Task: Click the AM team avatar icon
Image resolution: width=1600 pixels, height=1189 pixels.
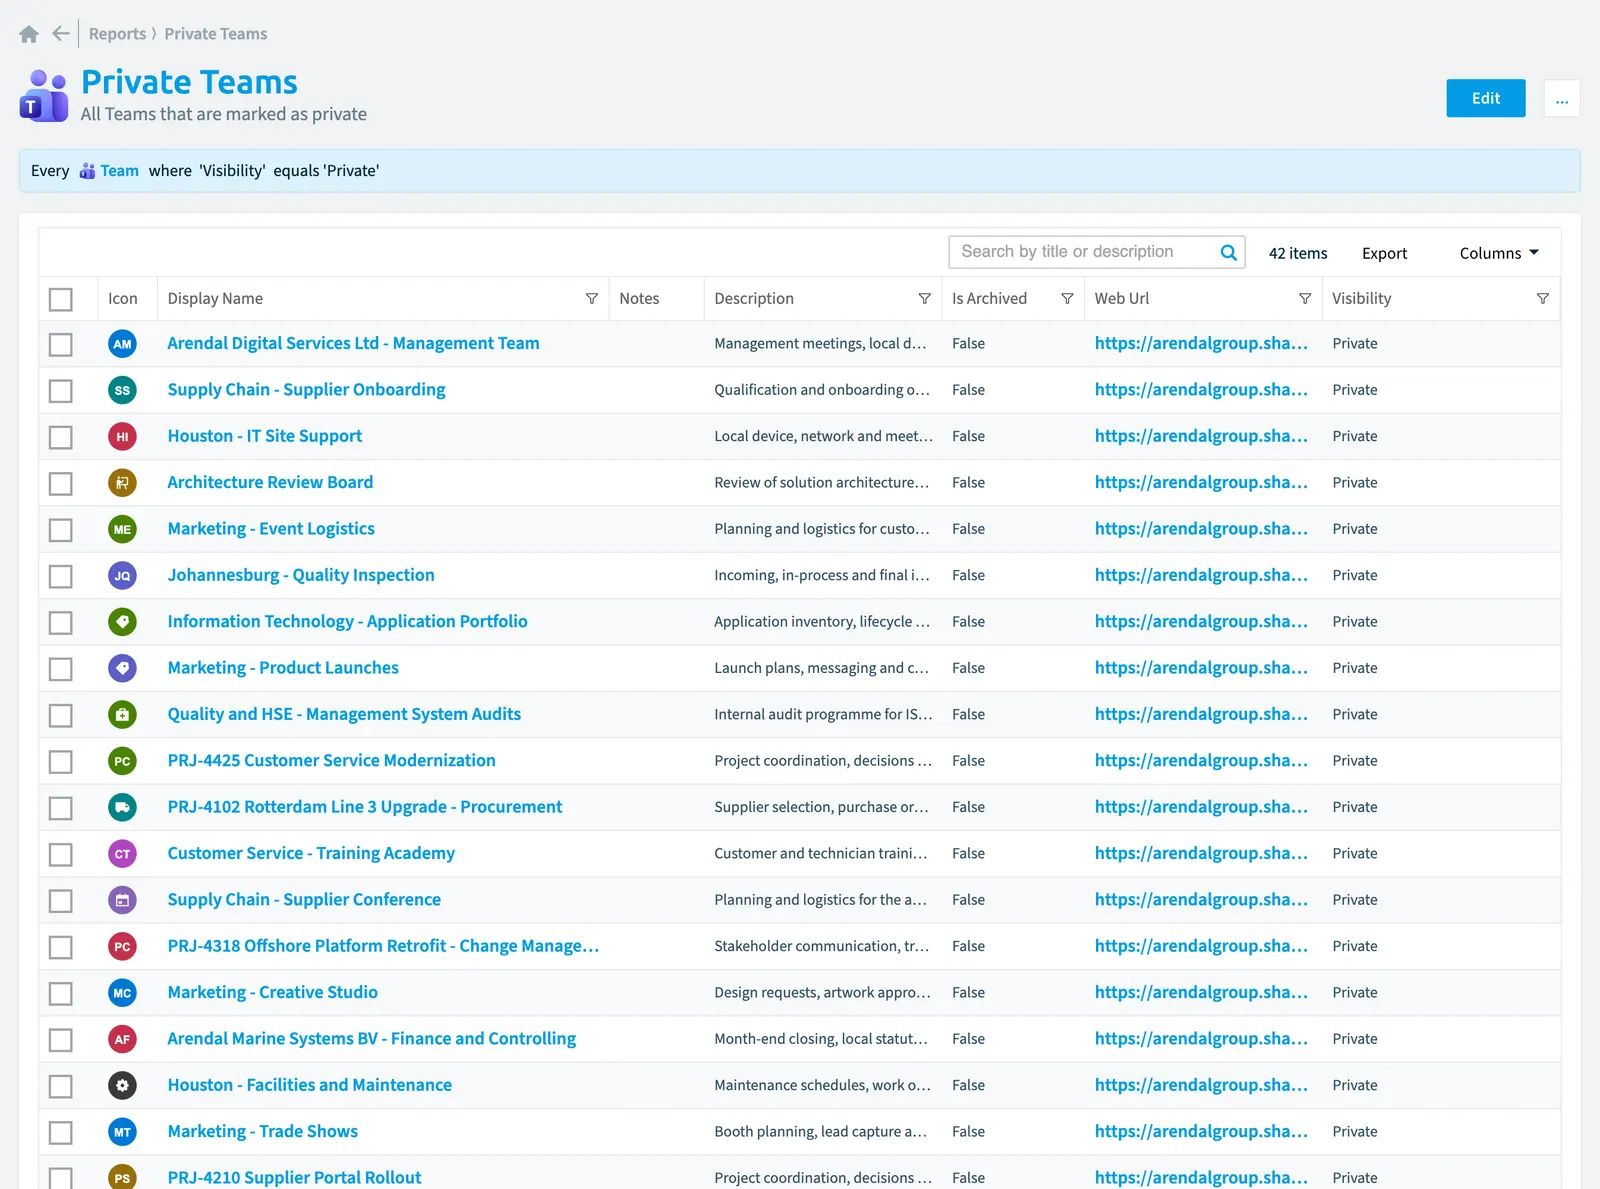Action: coord(122,344)
